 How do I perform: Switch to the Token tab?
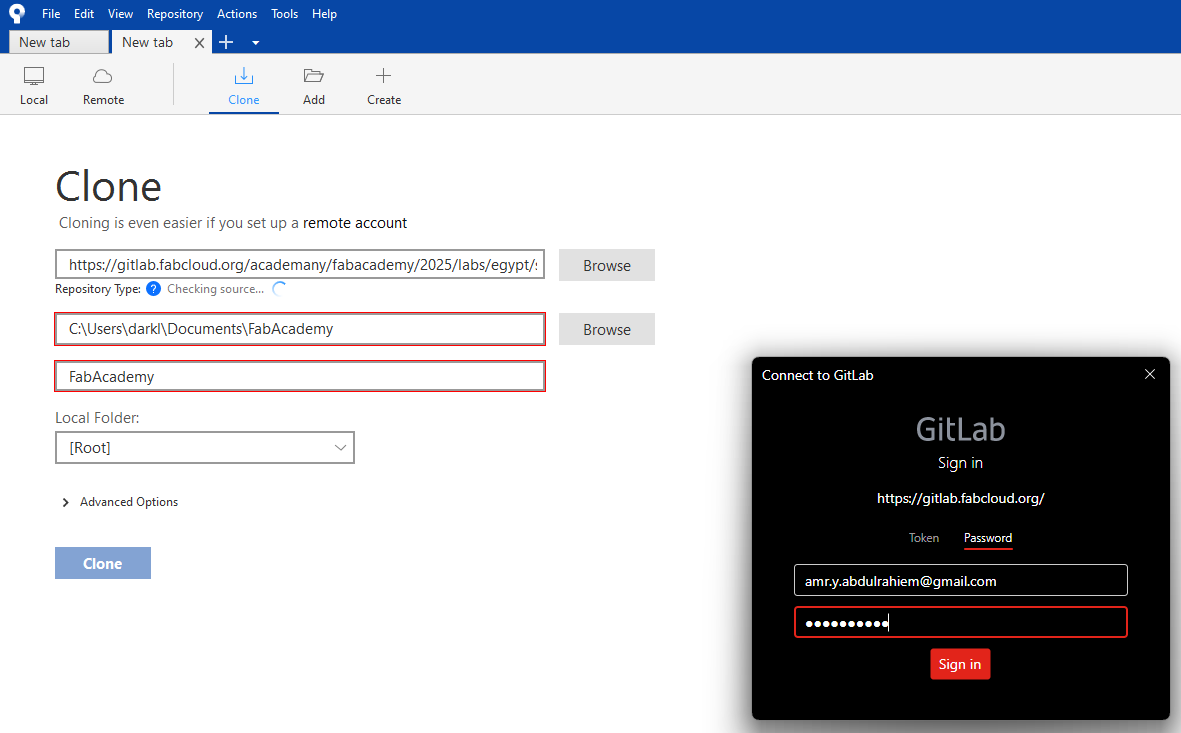click(x=923, y=538)
